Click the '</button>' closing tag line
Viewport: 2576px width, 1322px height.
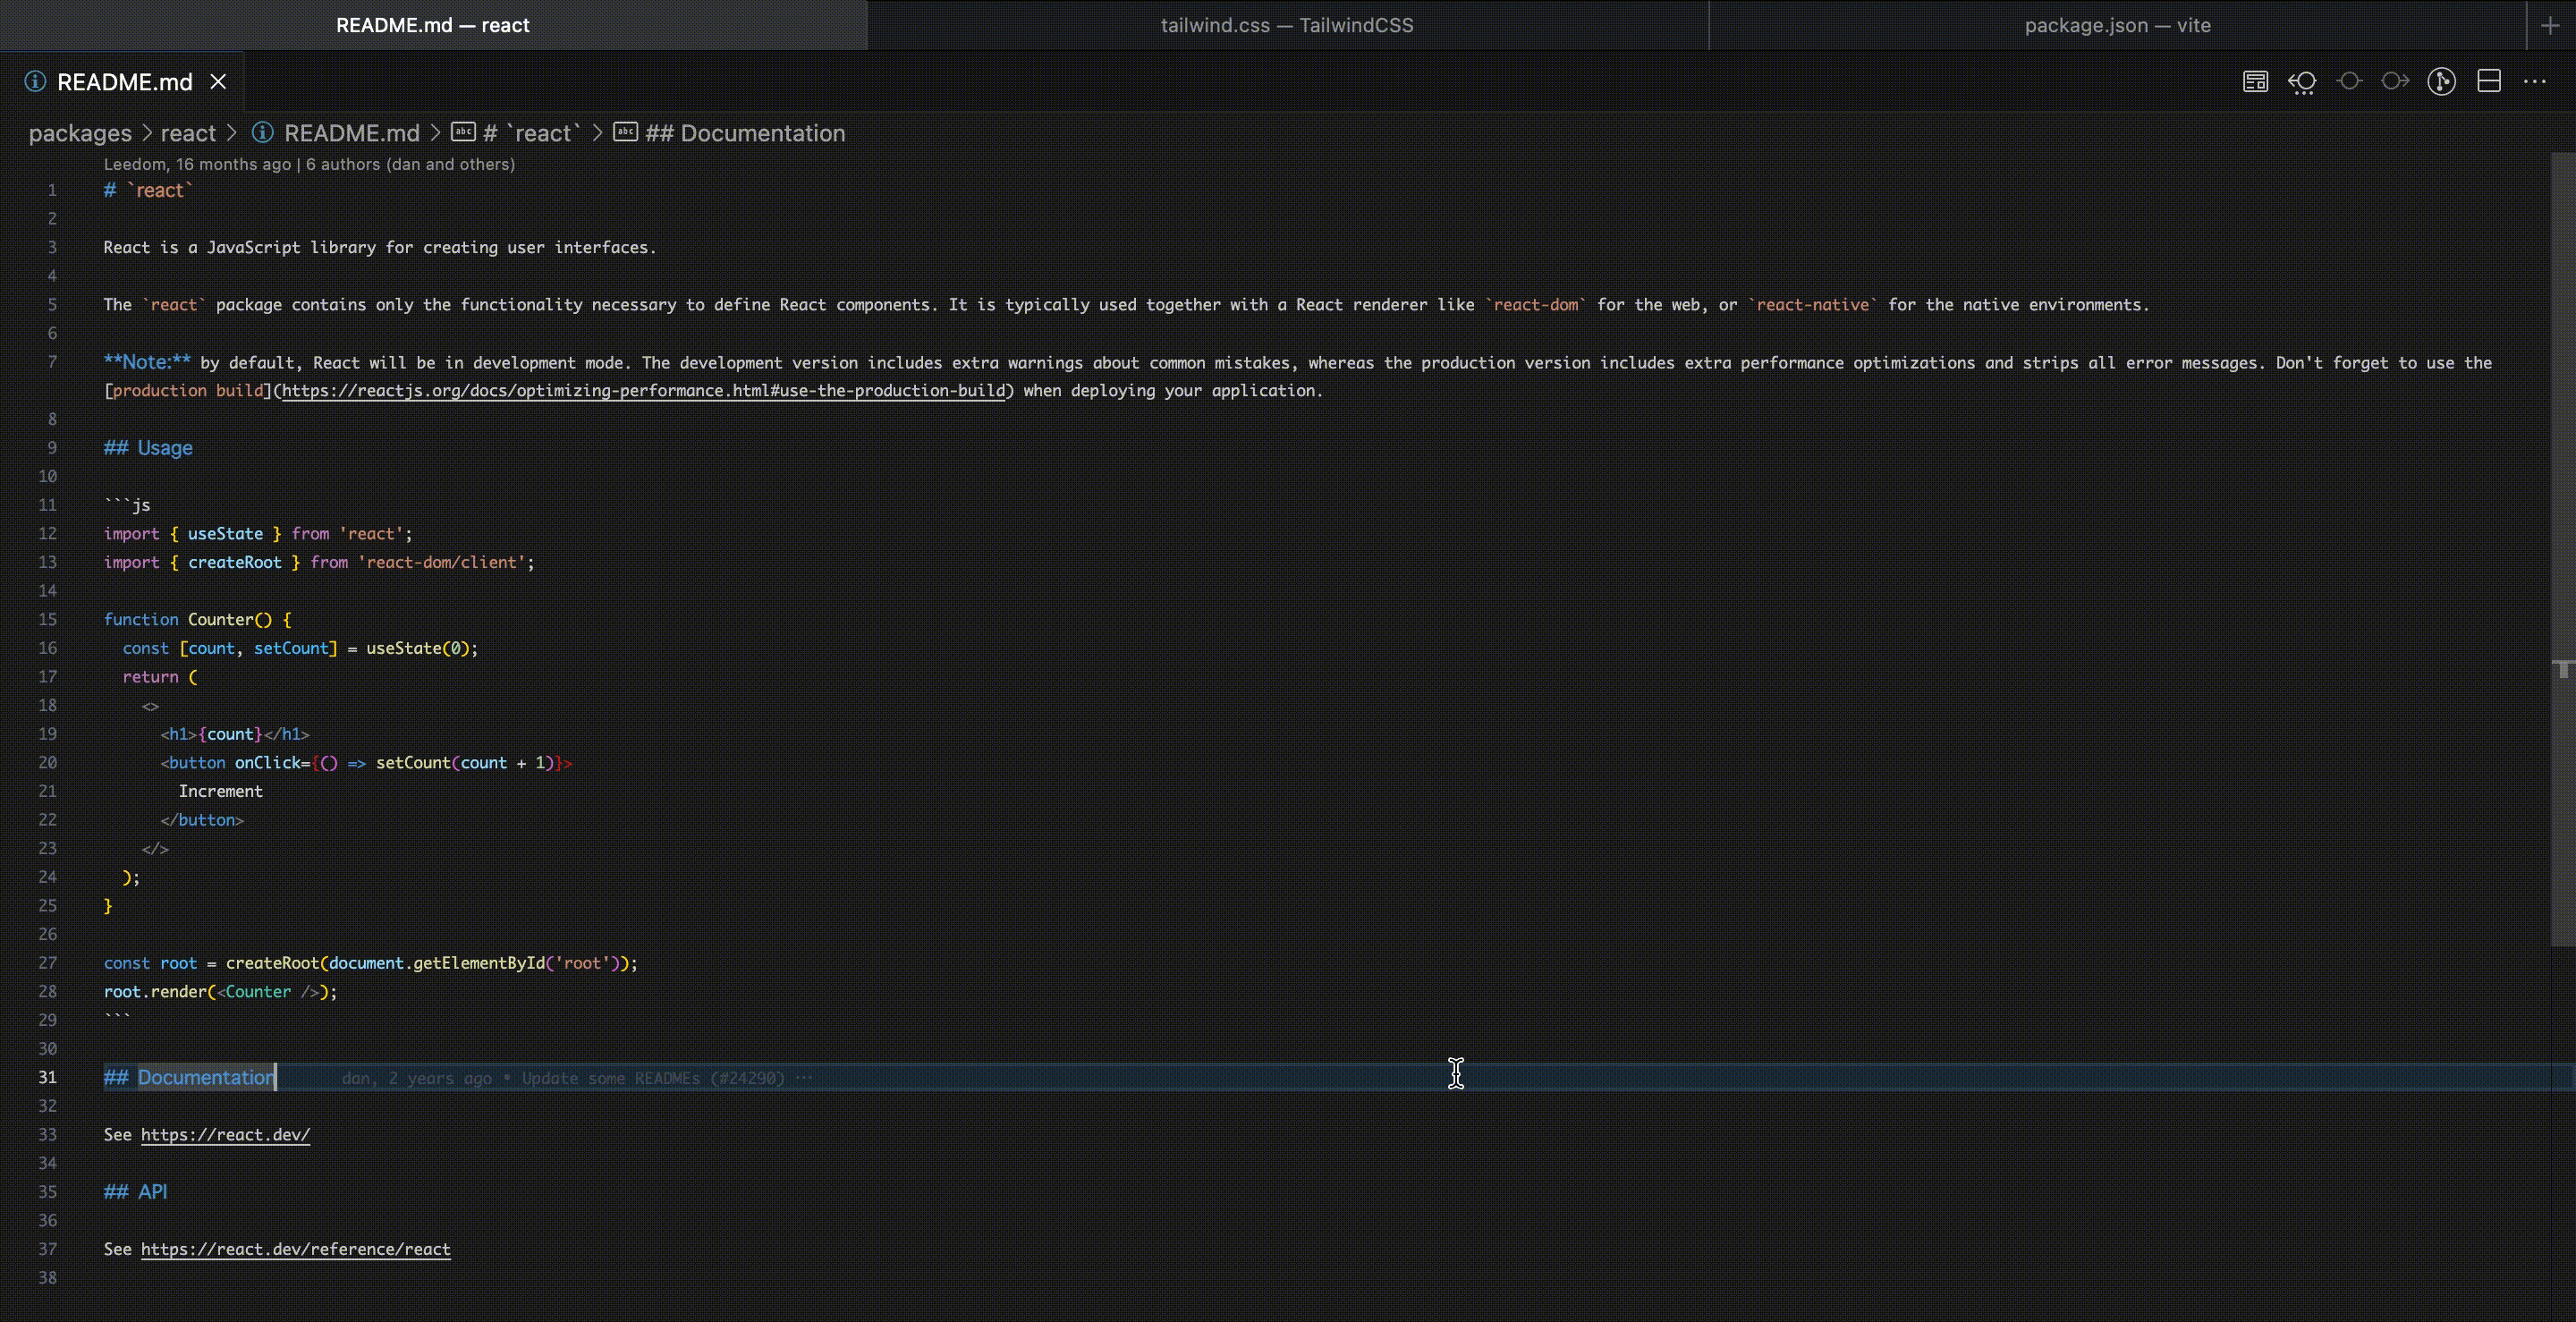pos(202,820)
